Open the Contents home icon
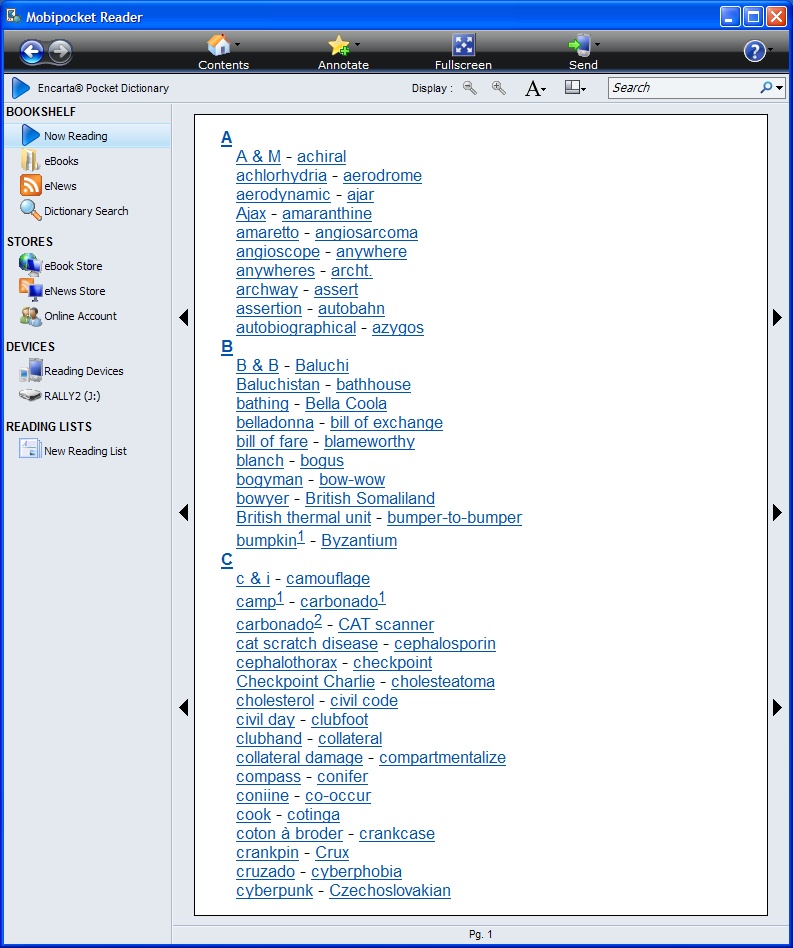The image size is (793, 948). tap(219, 45)
